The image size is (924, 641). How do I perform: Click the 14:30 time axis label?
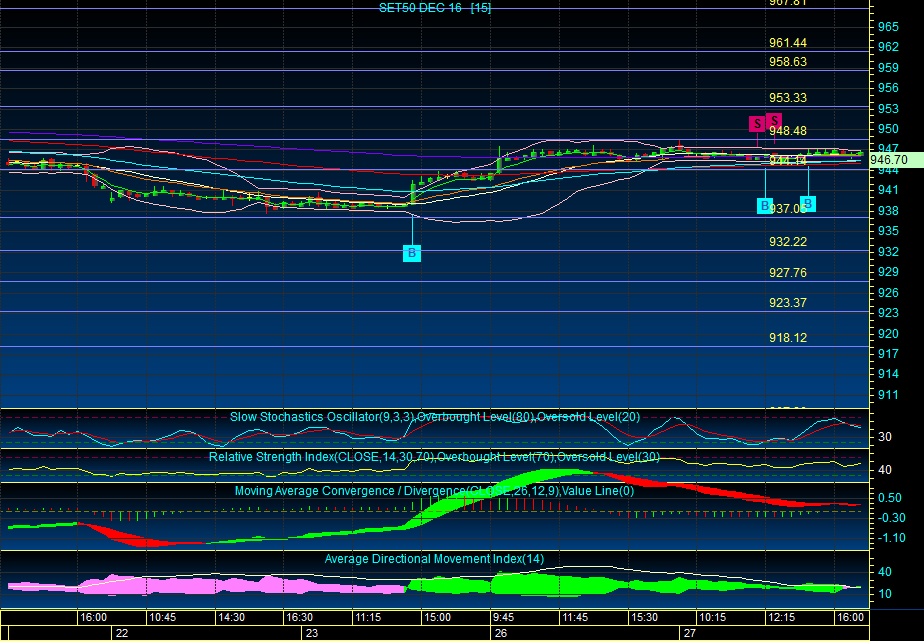point(231,617)
